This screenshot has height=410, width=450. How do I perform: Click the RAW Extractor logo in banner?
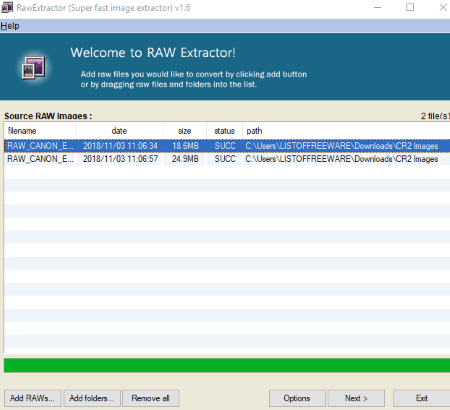click(33, 67)
